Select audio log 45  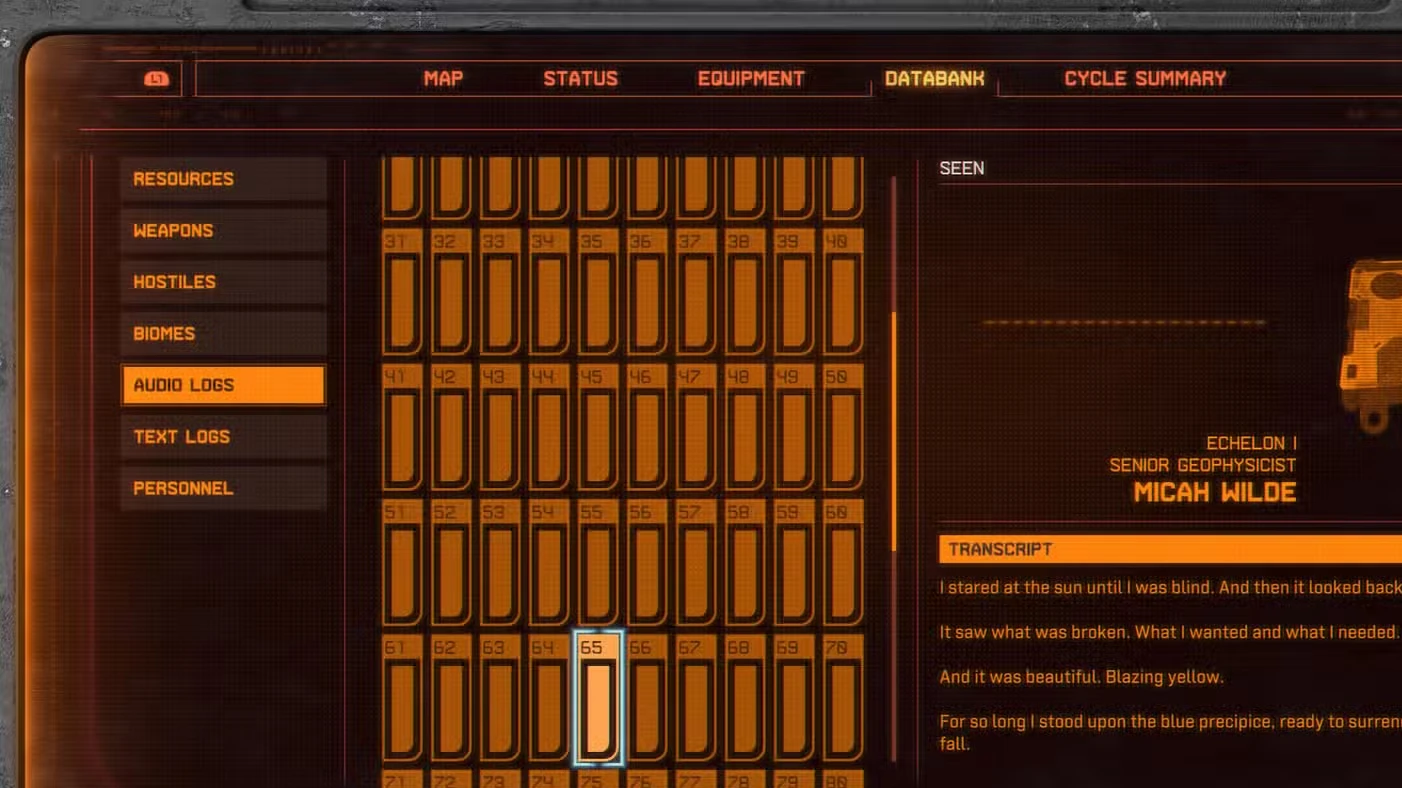(597, 427)
